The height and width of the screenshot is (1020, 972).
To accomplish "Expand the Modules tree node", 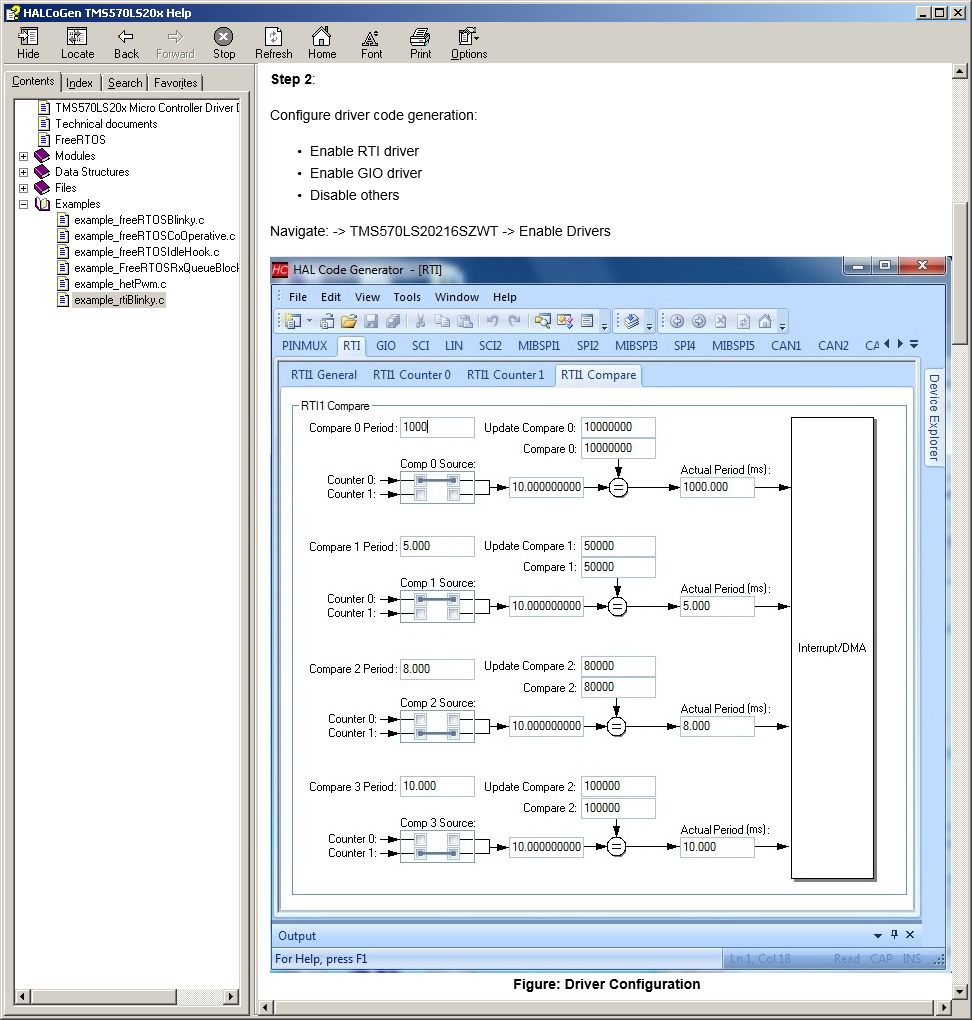I will 23,156.
